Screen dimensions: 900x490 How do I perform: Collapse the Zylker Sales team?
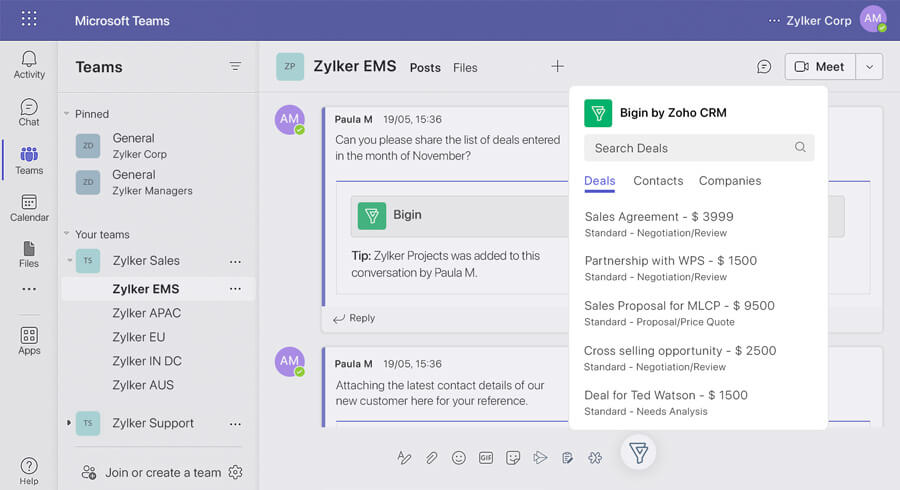click(68, 261)
